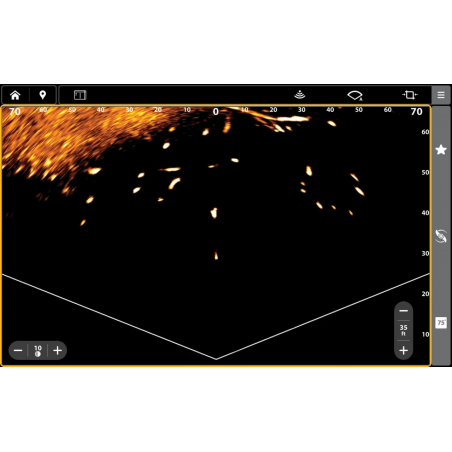Screen dimensions: 452x452
Task: Tap the transducer rotate/crop icon
Action: (410, 95)
